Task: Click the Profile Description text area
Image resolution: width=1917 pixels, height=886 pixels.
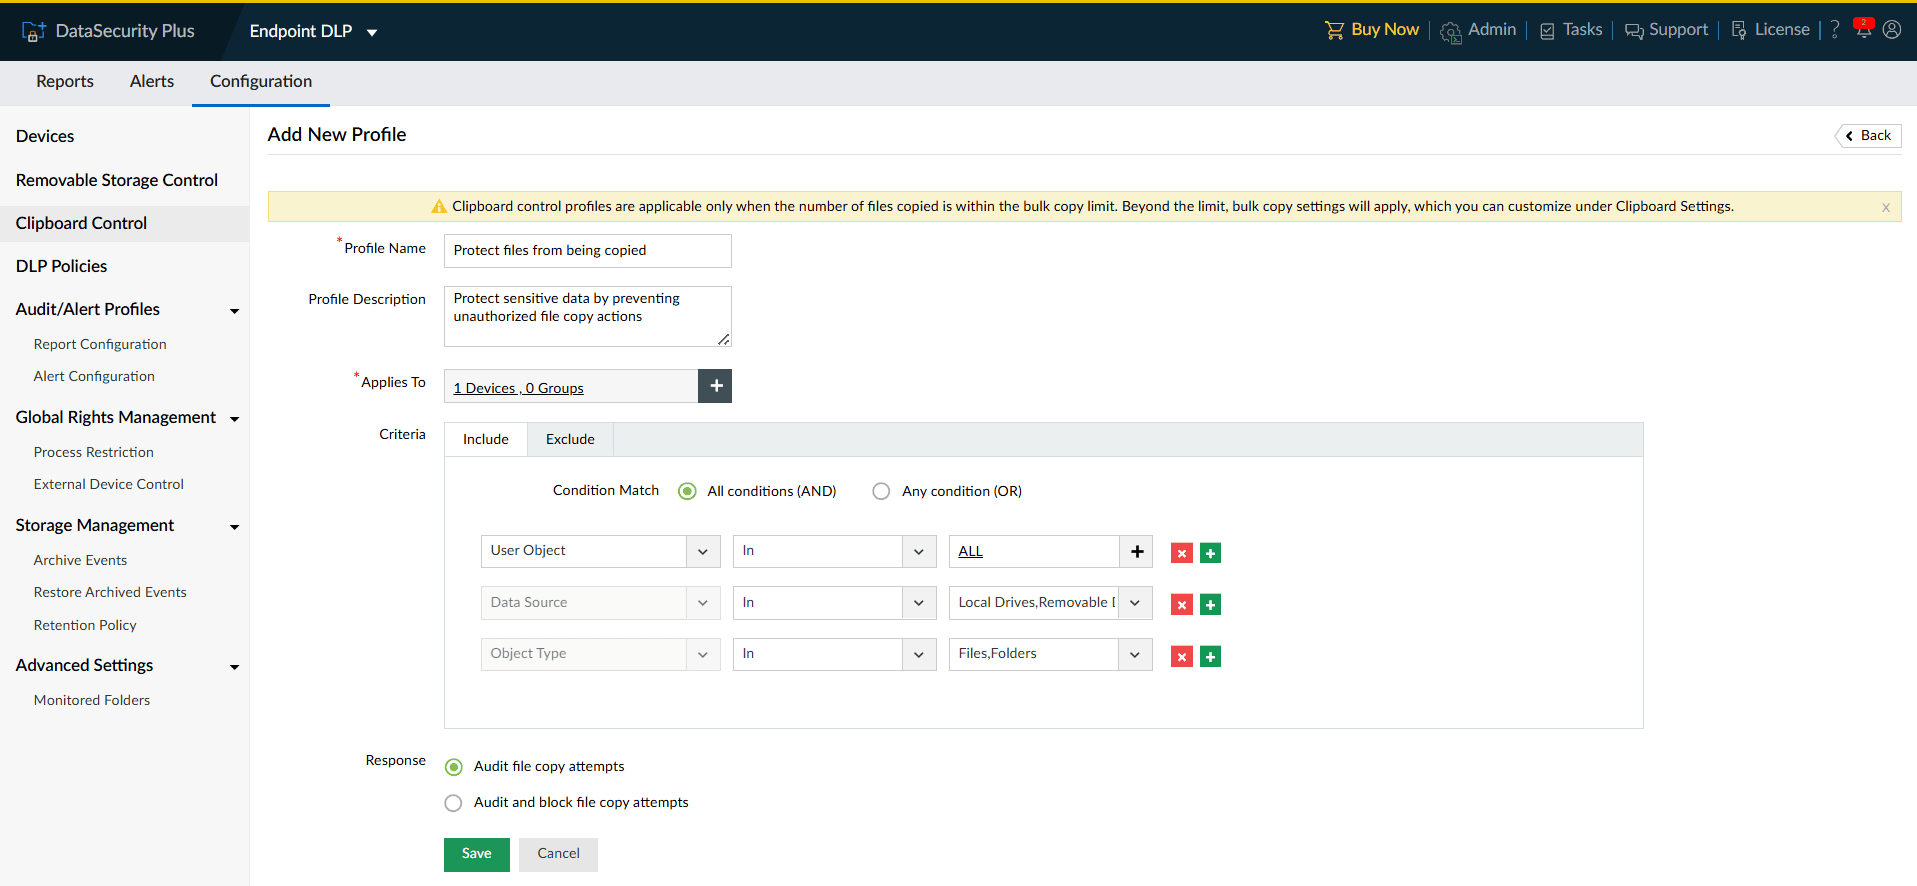Action: coord(588,316)
